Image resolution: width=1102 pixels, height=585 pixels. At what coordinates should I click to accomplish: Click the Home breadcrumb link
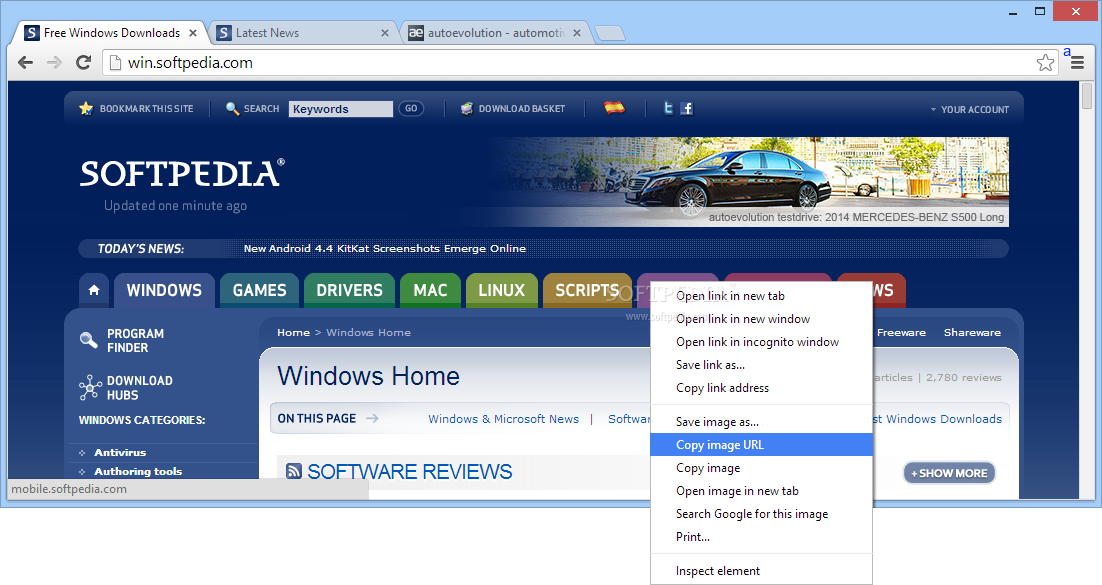(293, 333)
